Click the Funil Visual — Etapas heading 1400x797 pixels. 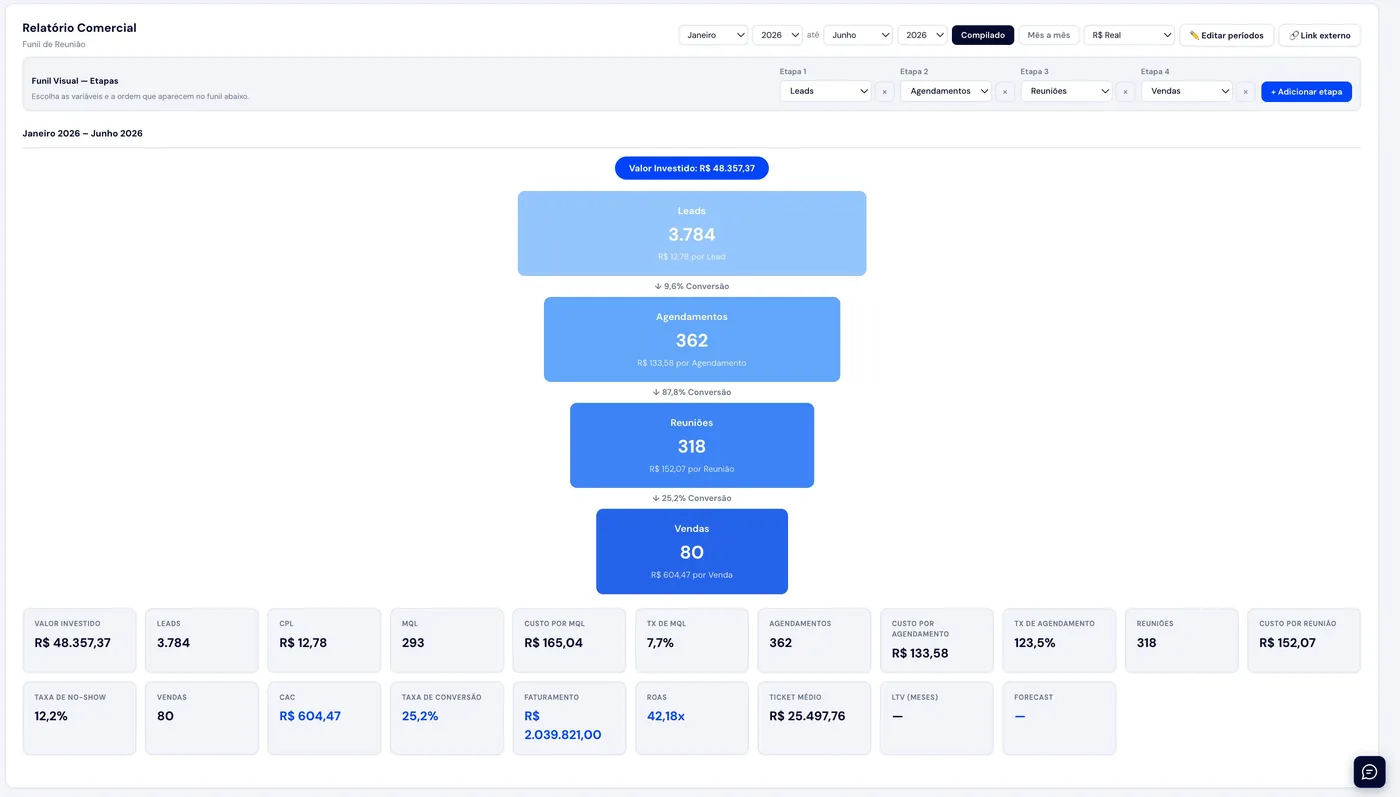pos(75,81)
